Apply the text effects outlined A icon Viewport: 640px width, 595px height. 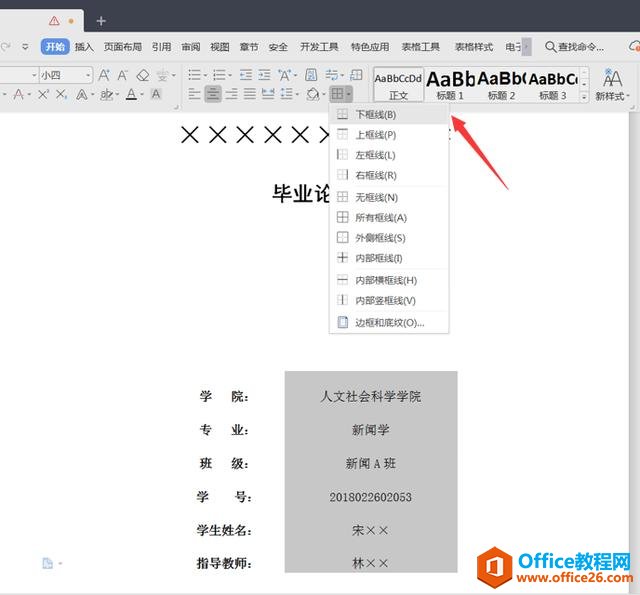pyautogui.click(x=82, y=95)
